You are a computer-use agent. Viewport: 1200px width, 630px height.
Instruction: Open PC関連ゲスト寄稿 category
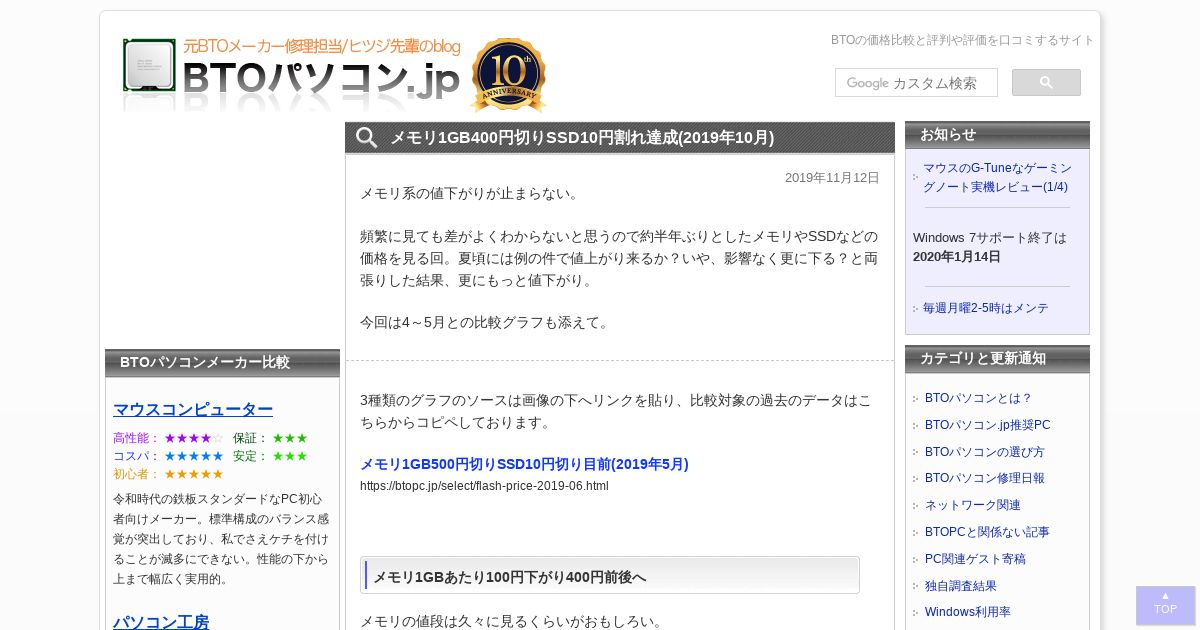coord(975,559)
